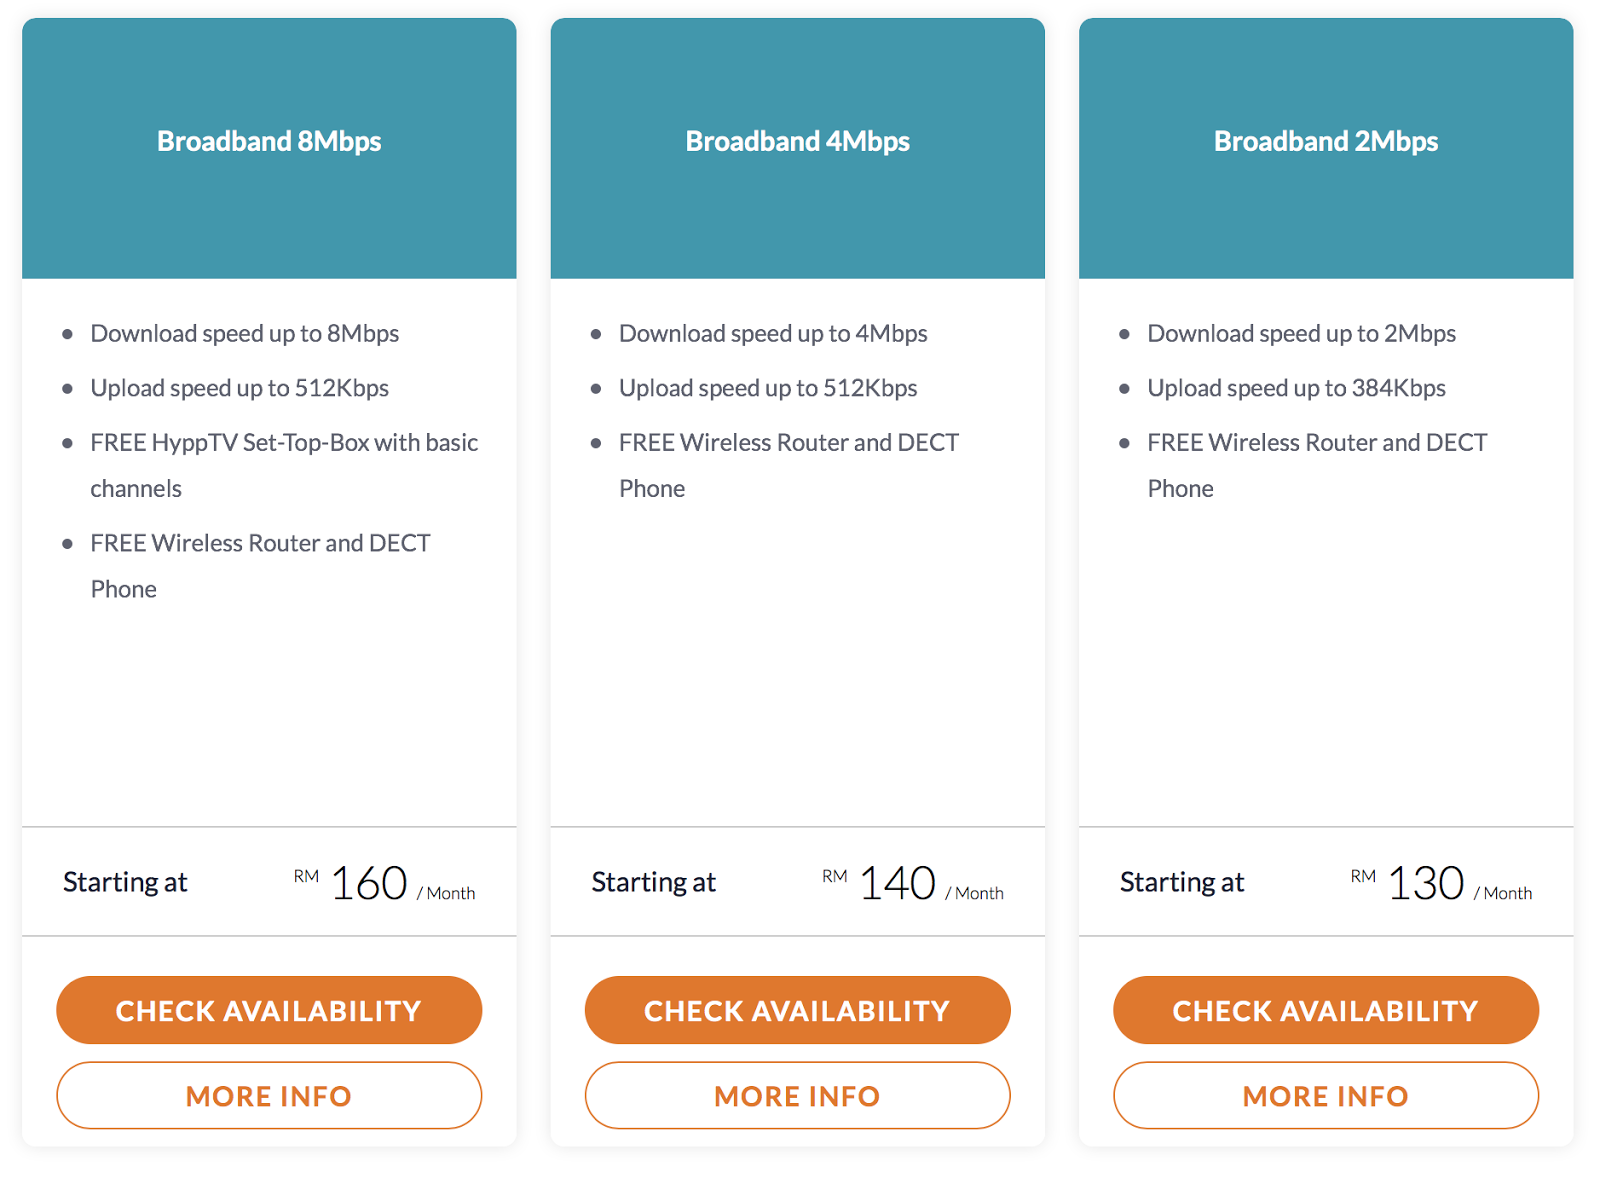This screenshot has height=1184, width=1600.
Task: Select the 'Upload speed up to 384Kbps' line
Action: coord(1296,388)
